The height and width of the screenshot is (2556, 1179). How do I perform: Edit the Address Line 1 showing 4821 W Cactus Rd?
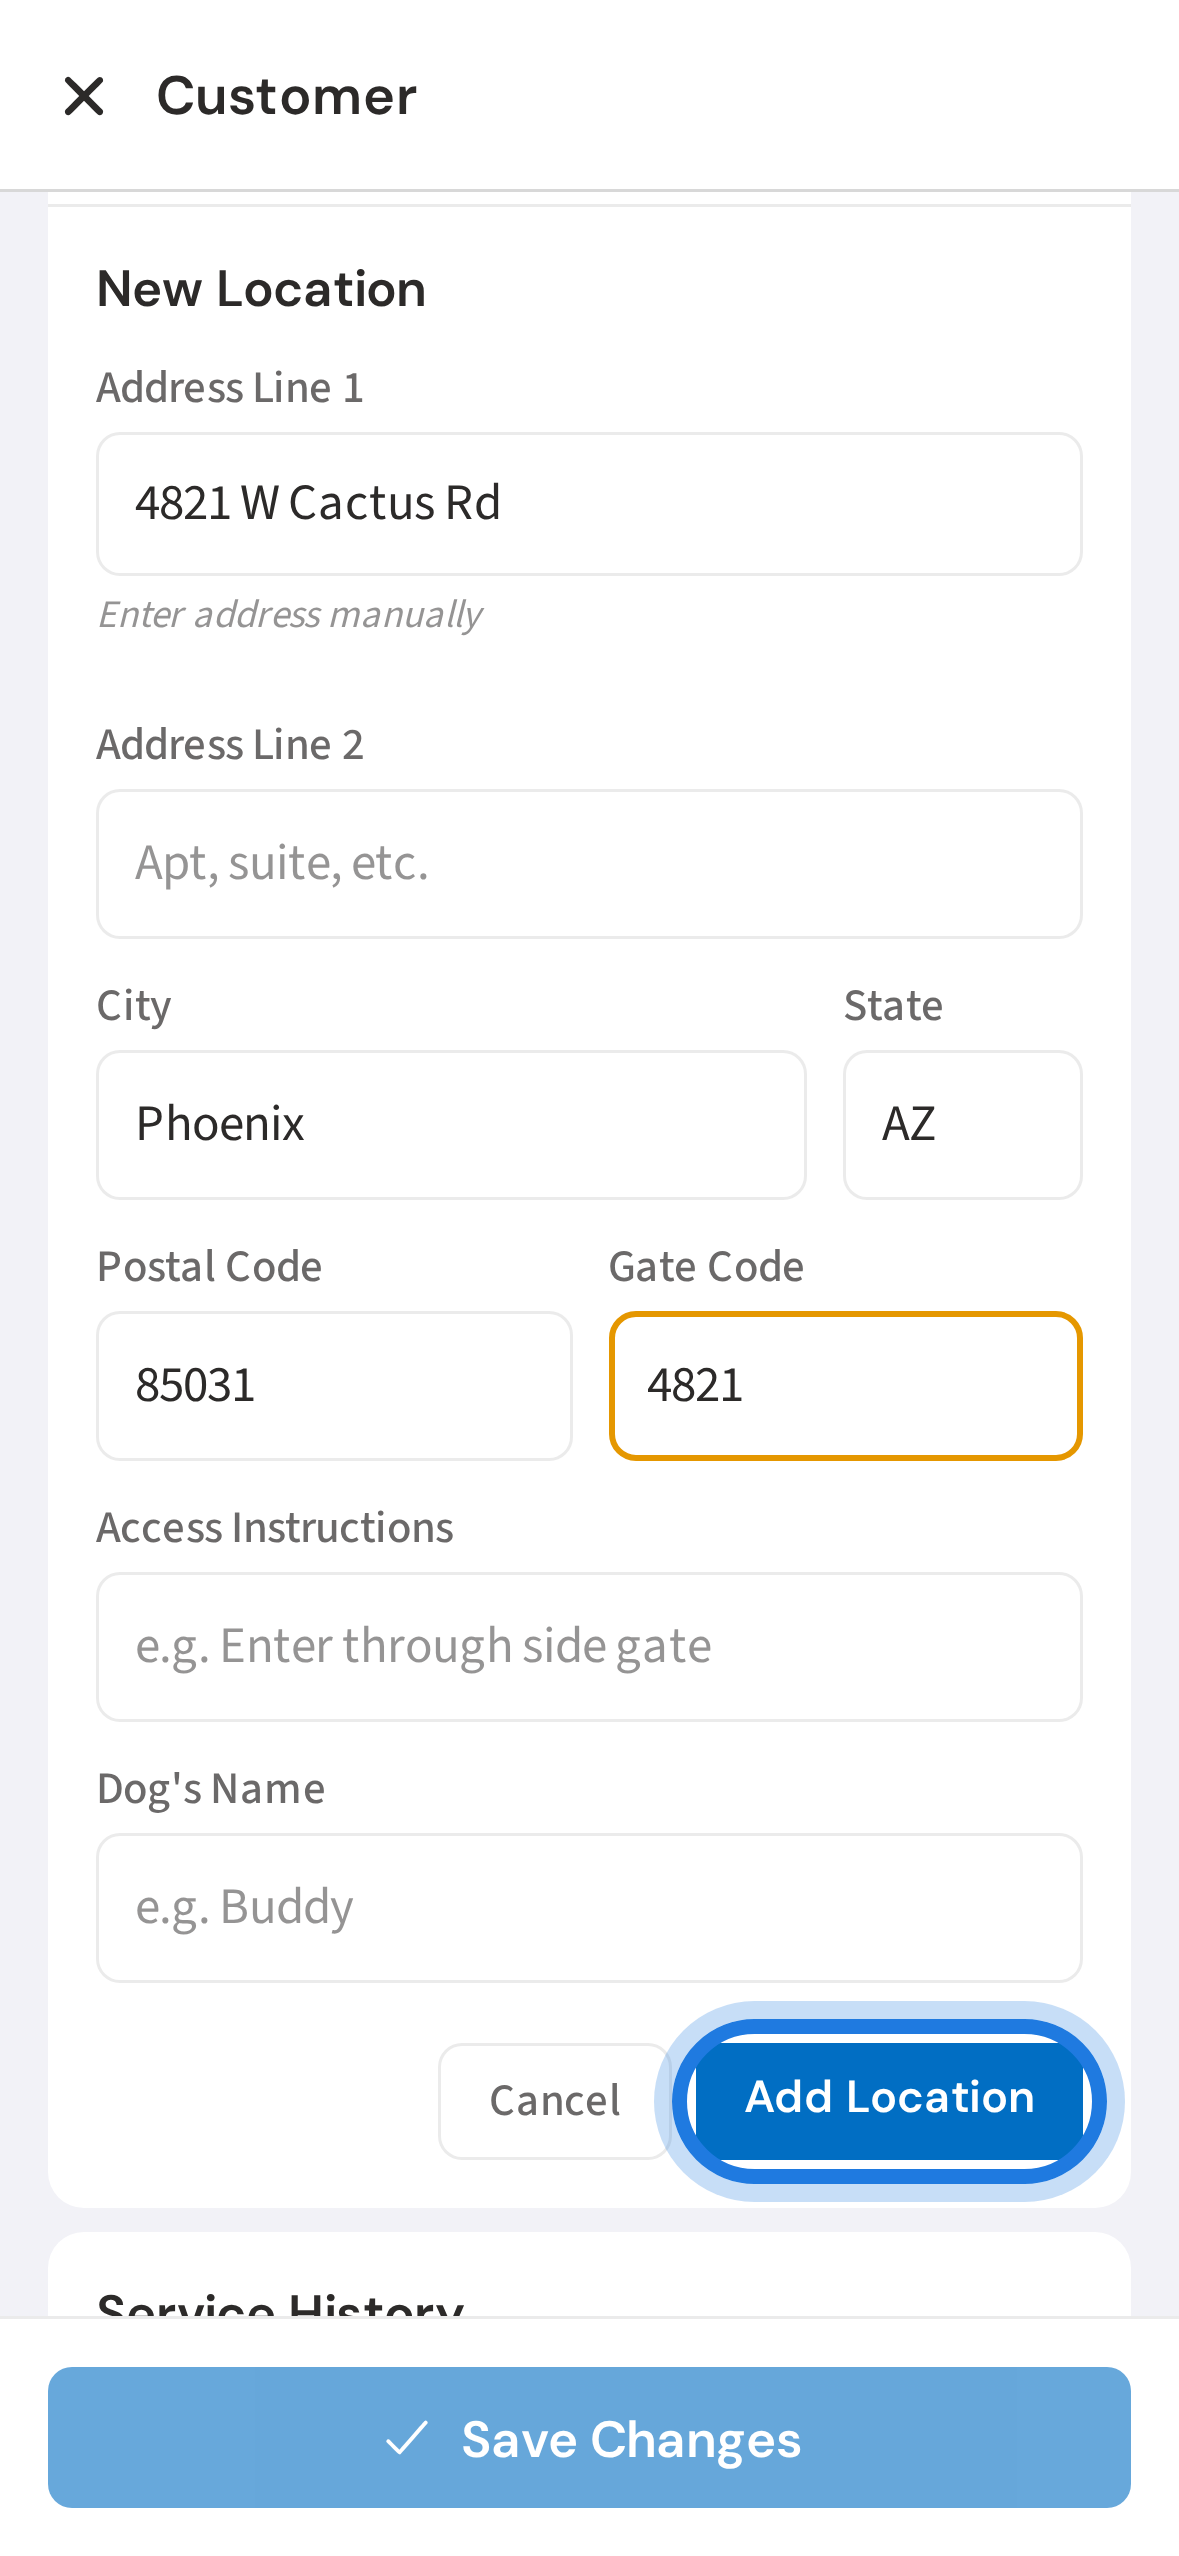pos(589,504)
